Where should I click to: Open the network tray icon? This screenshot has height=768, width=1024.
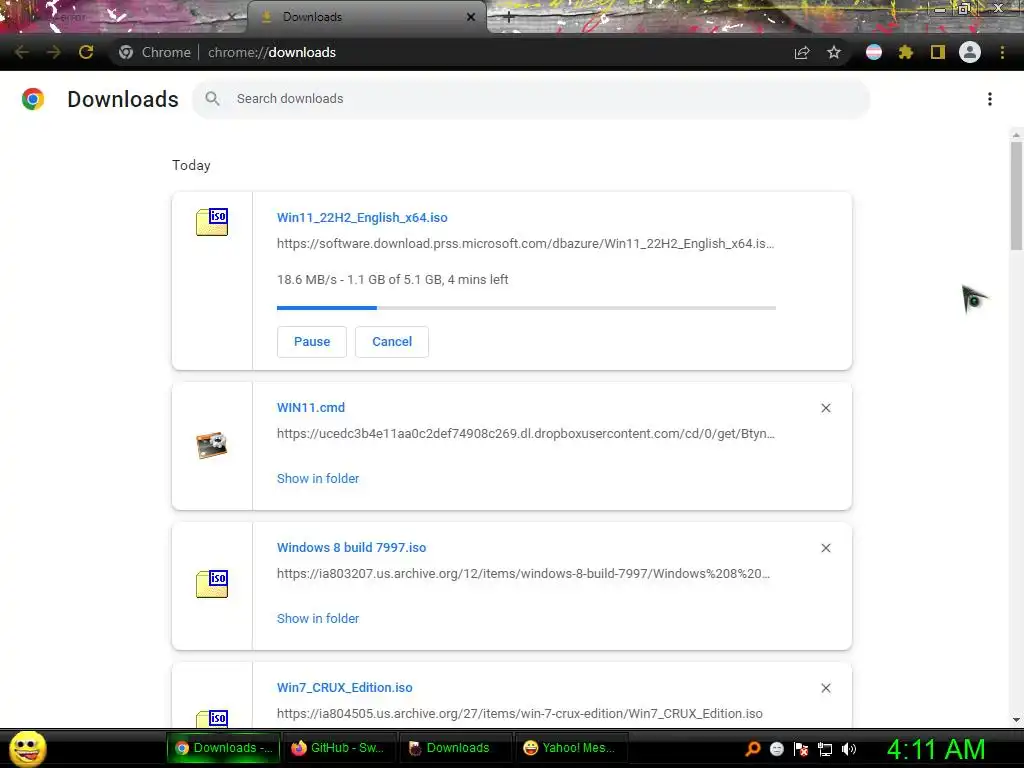(x=825, y=748)
